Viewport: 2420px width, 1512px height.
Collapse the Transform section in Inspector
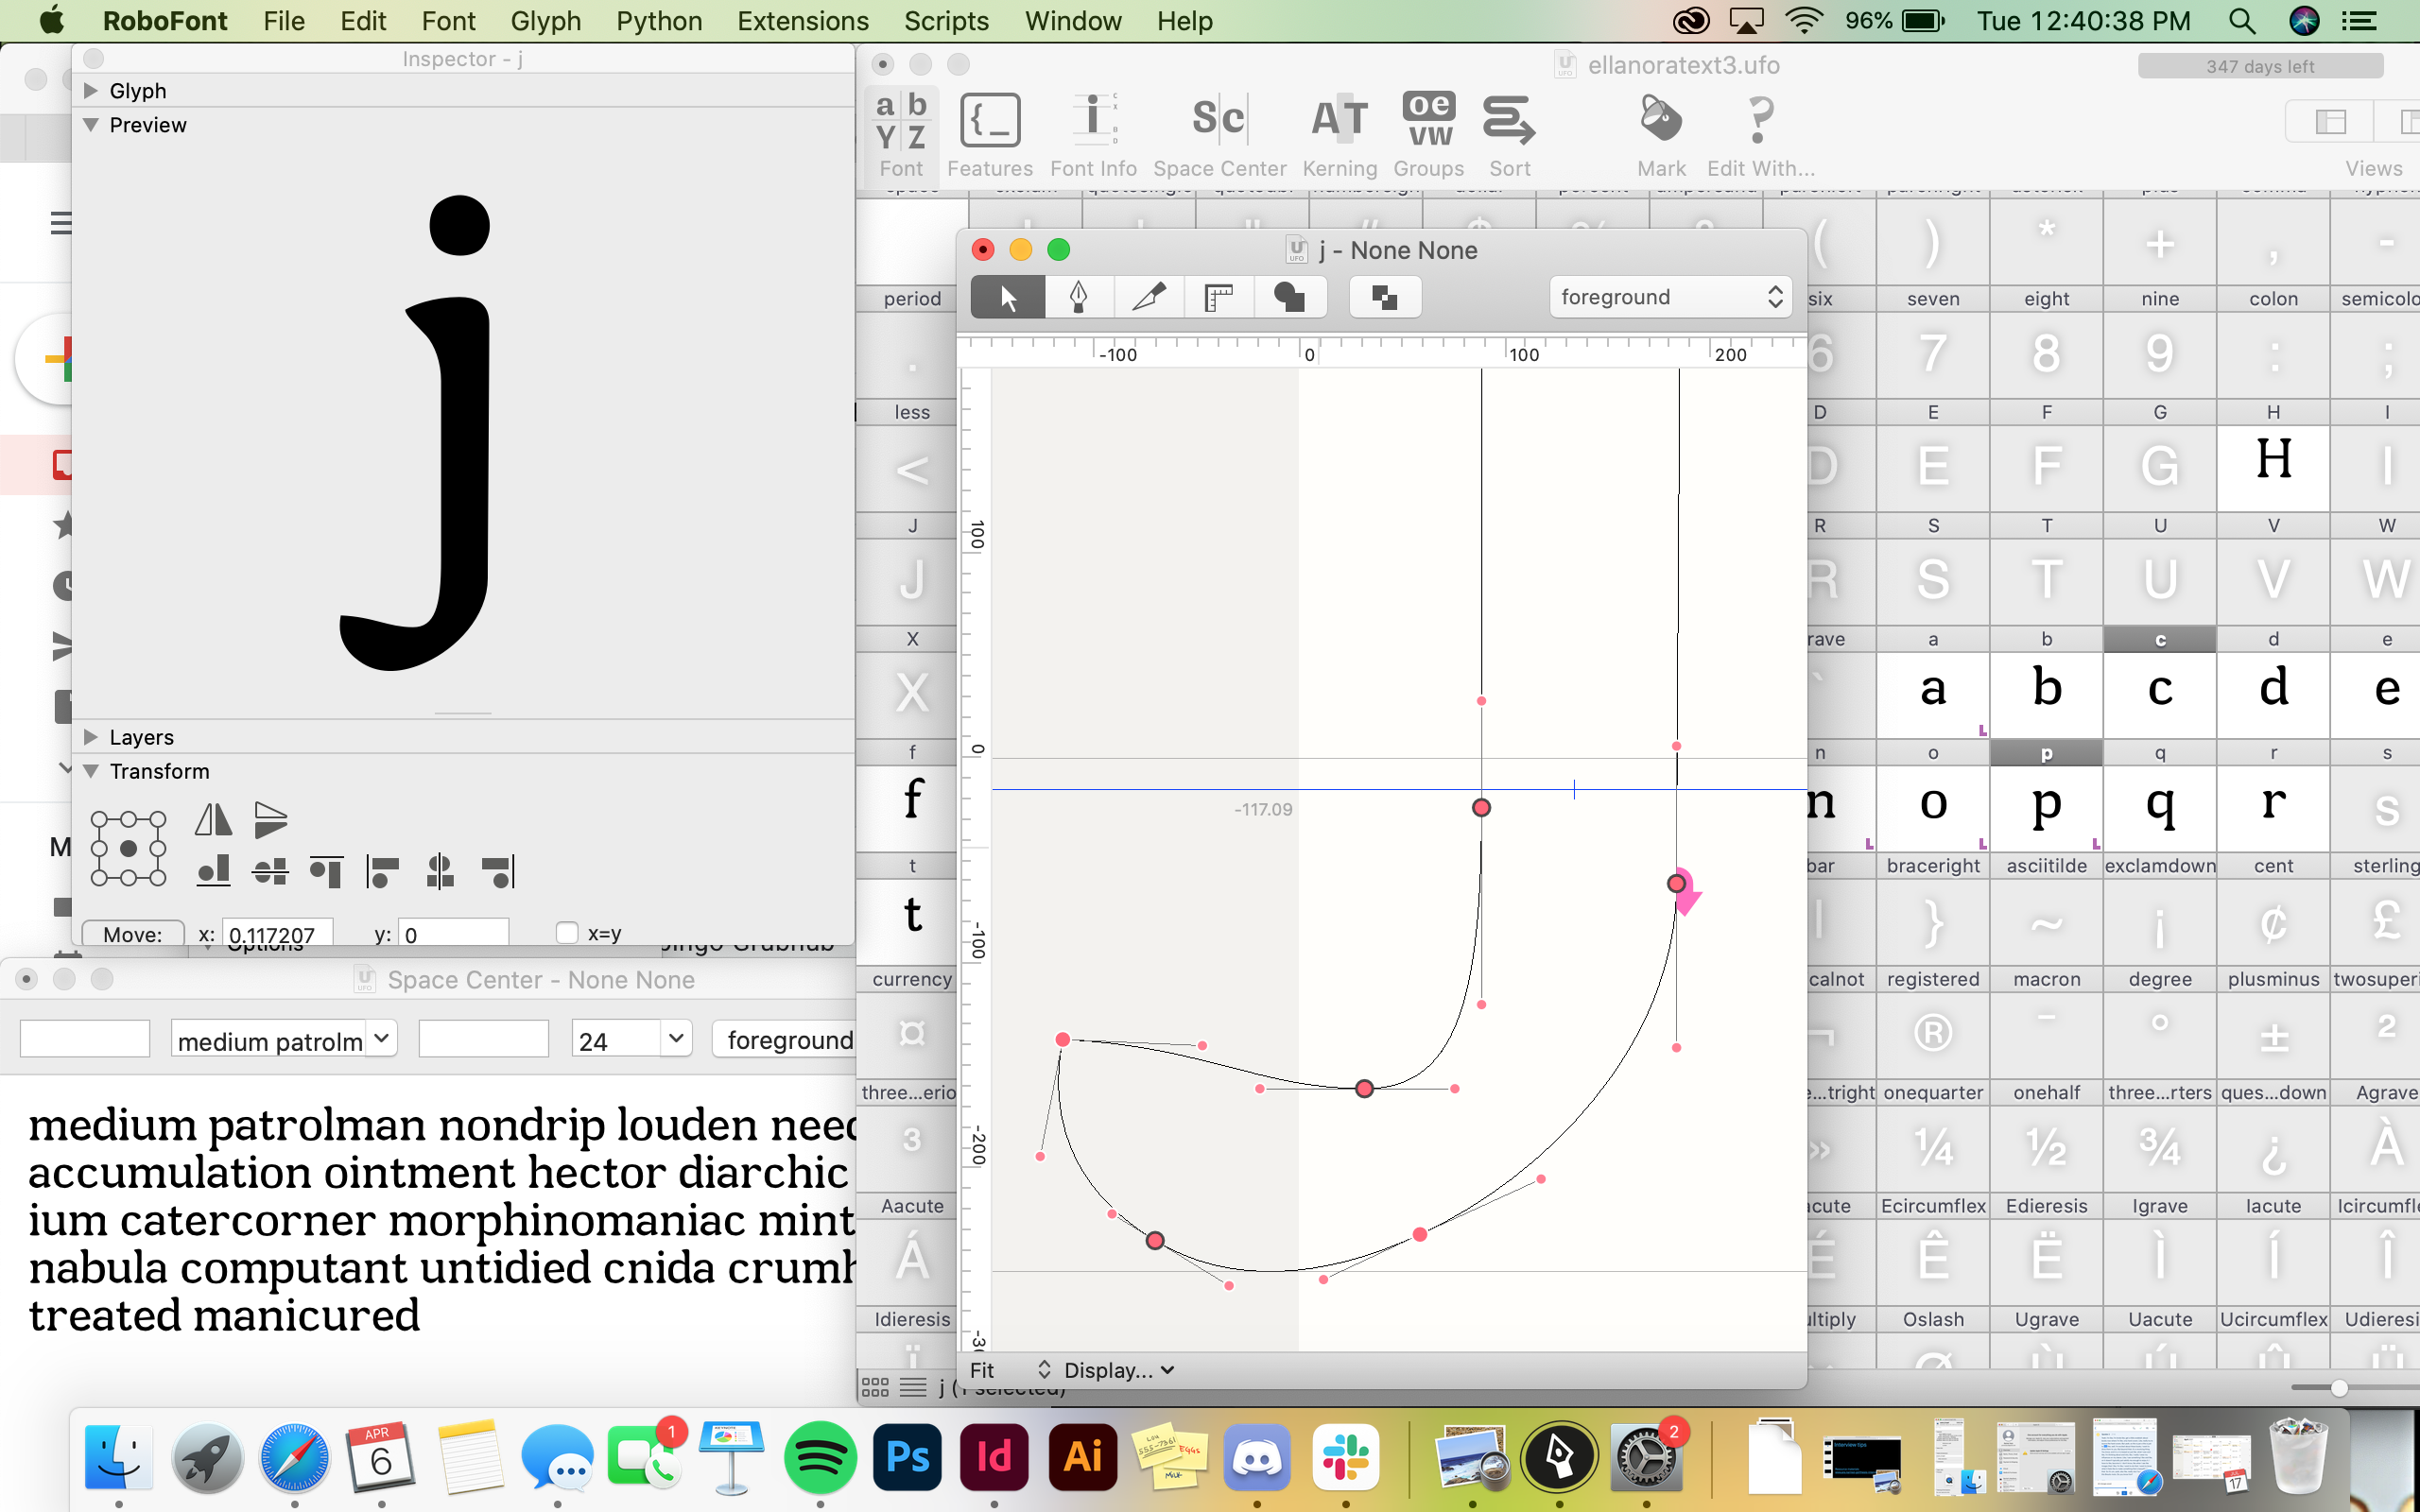point(91,771)
